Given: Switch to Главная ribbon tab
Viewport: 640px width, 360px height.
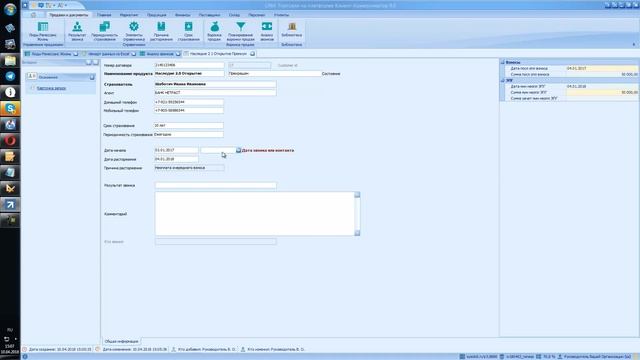Looking at the screenshot, I should coord(104,15).
